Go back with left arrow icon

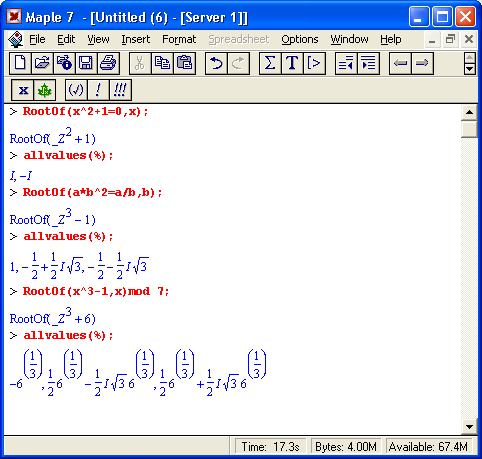click(x=400, y=63)
